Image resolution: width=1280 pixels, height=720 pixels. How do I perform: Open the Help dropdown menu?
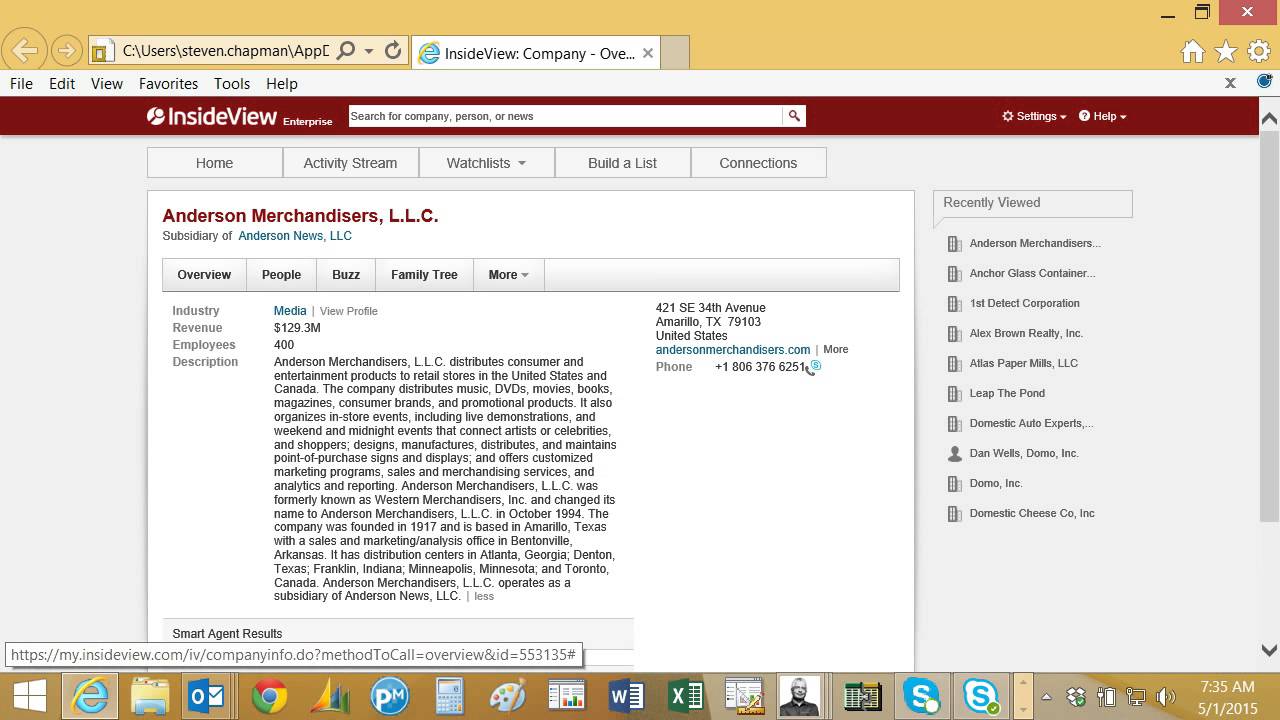point(1102,116)
